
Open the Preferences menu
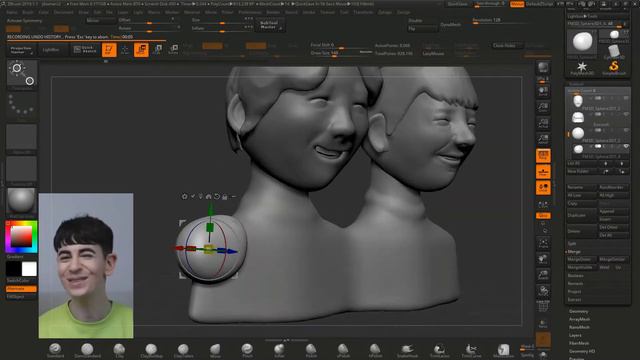tap(250, 12)
